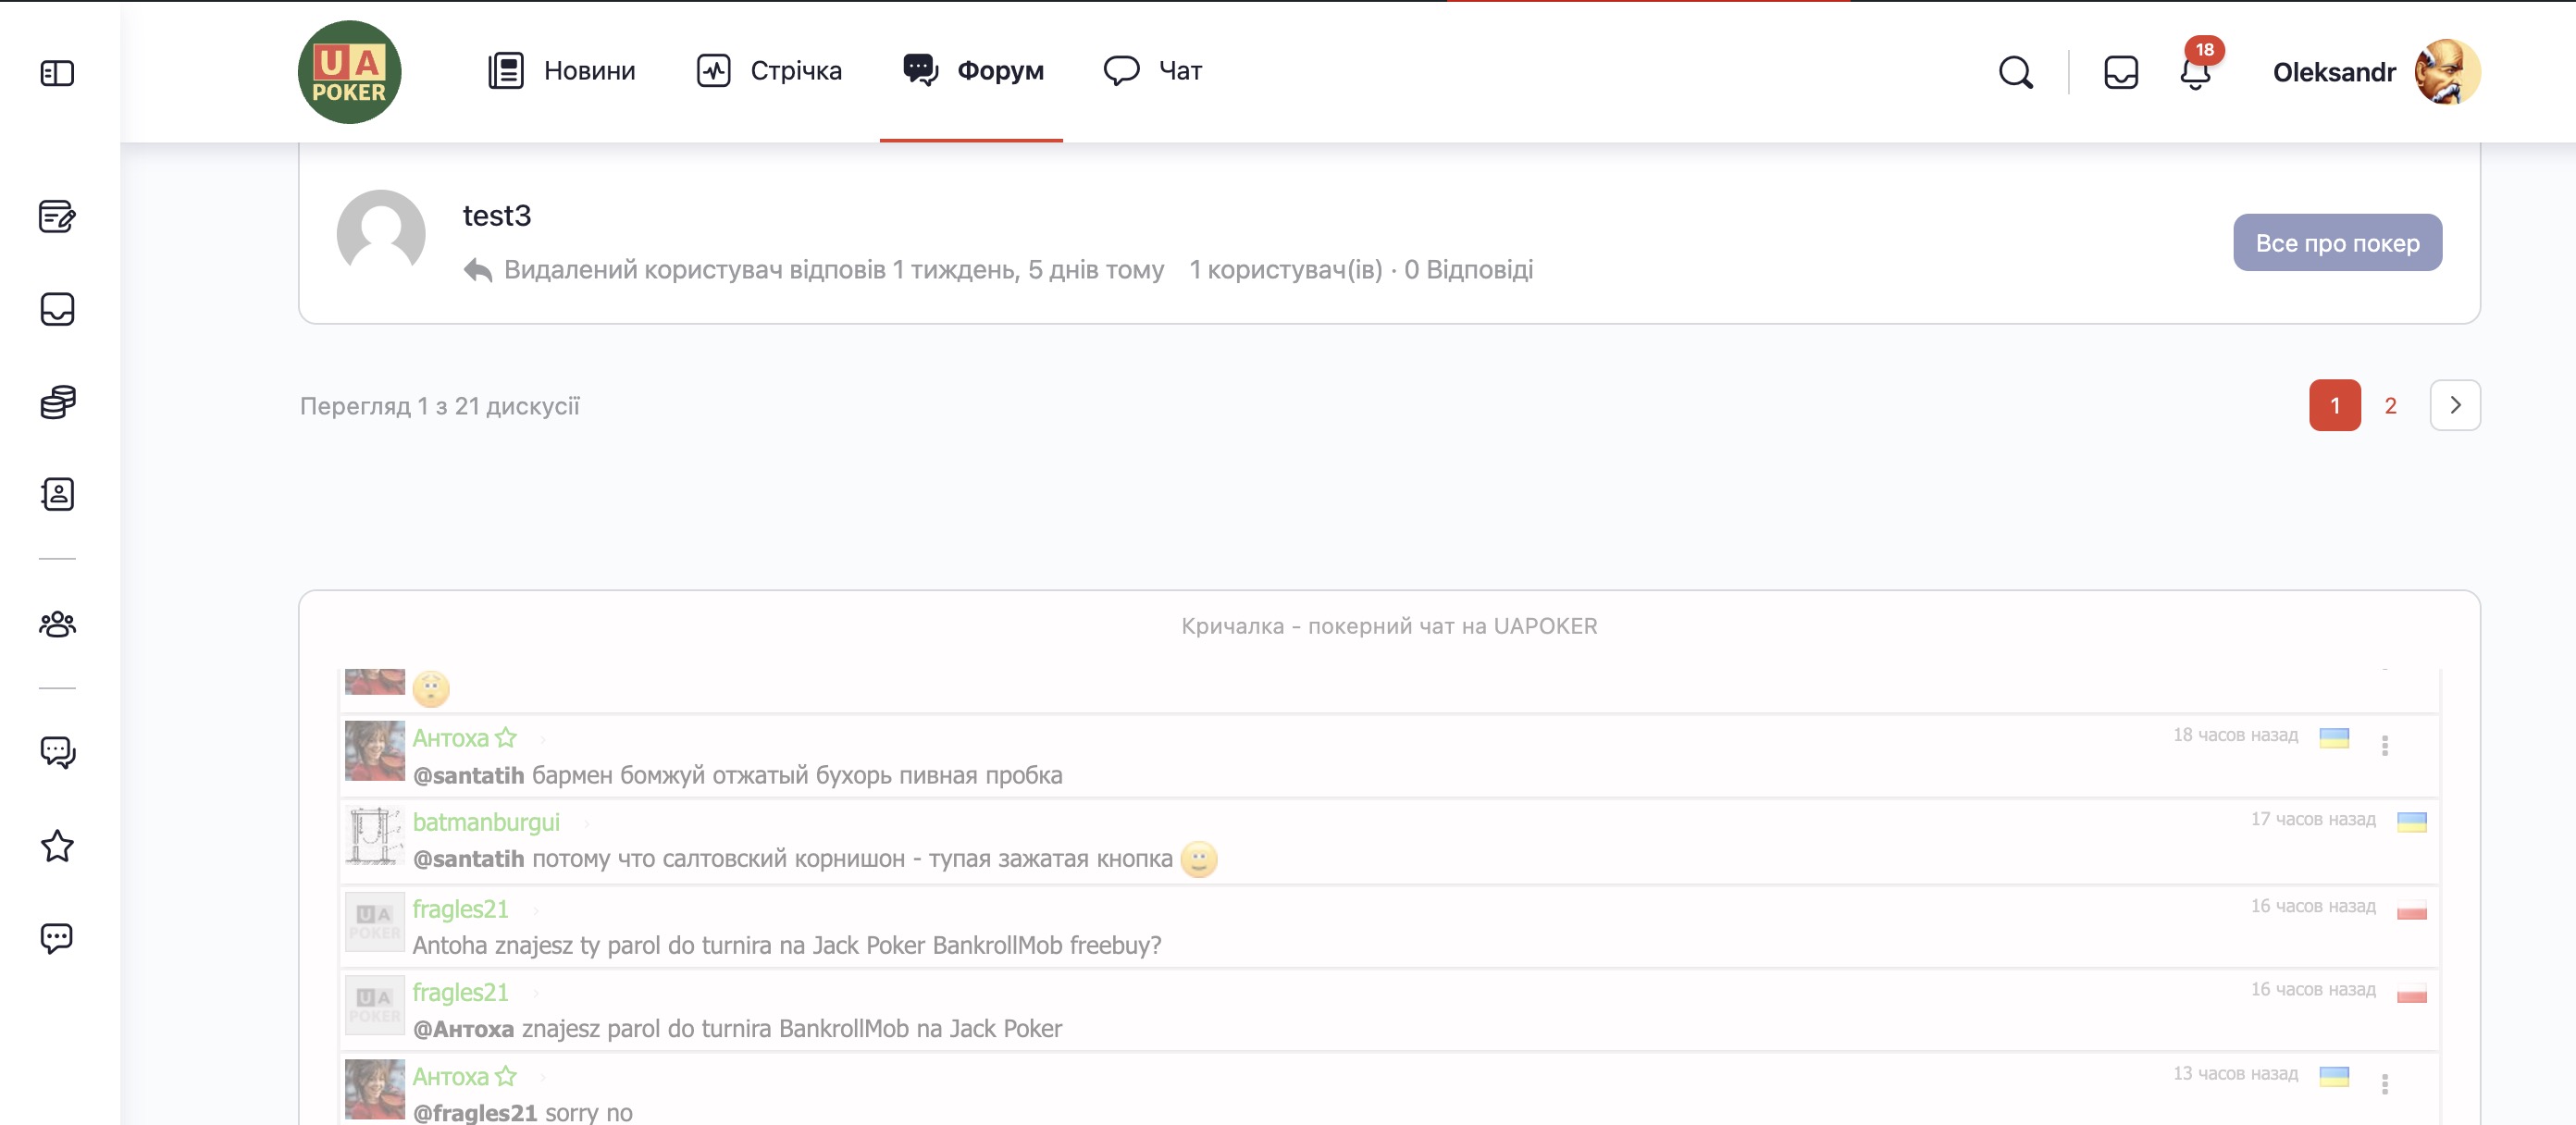
Task: Click Ukraine flag on Антоха 18 часов message
Action: pos(2334,738)
